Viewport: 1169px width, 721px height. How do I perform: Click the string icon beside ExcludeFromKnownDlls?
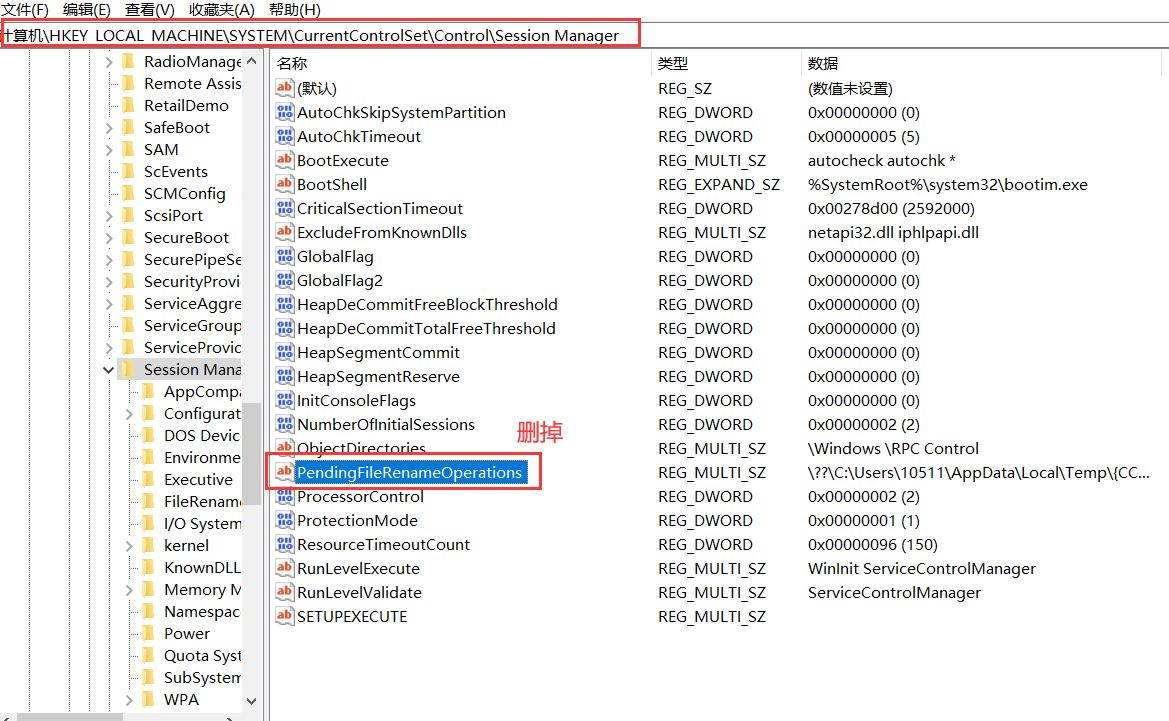coord(284,232)
